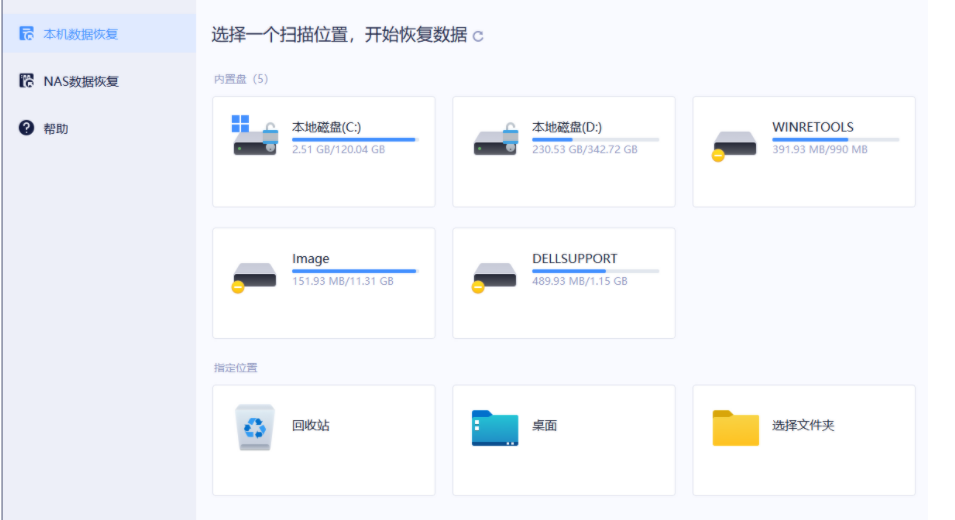Click the 本地磁盘(D:) storage usage bar
The image size is (955, 520).
coord(595,139)
